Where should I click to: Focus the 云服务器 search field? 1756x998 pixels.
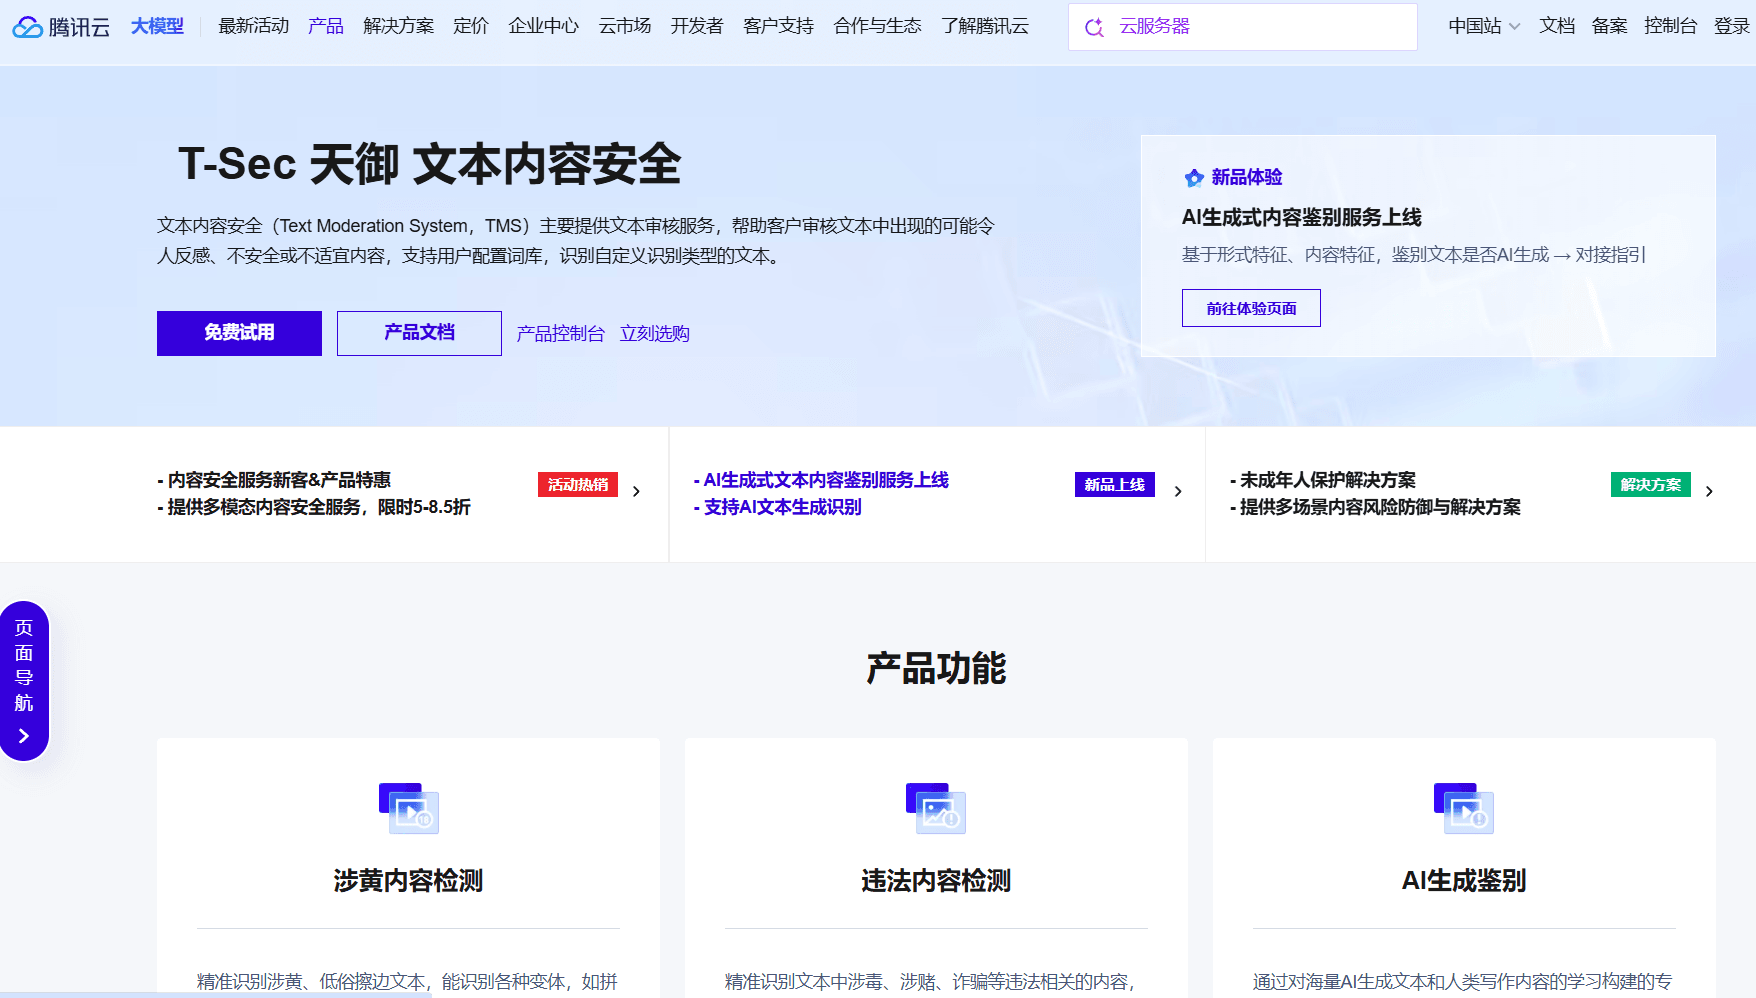tap(1243, 27)
